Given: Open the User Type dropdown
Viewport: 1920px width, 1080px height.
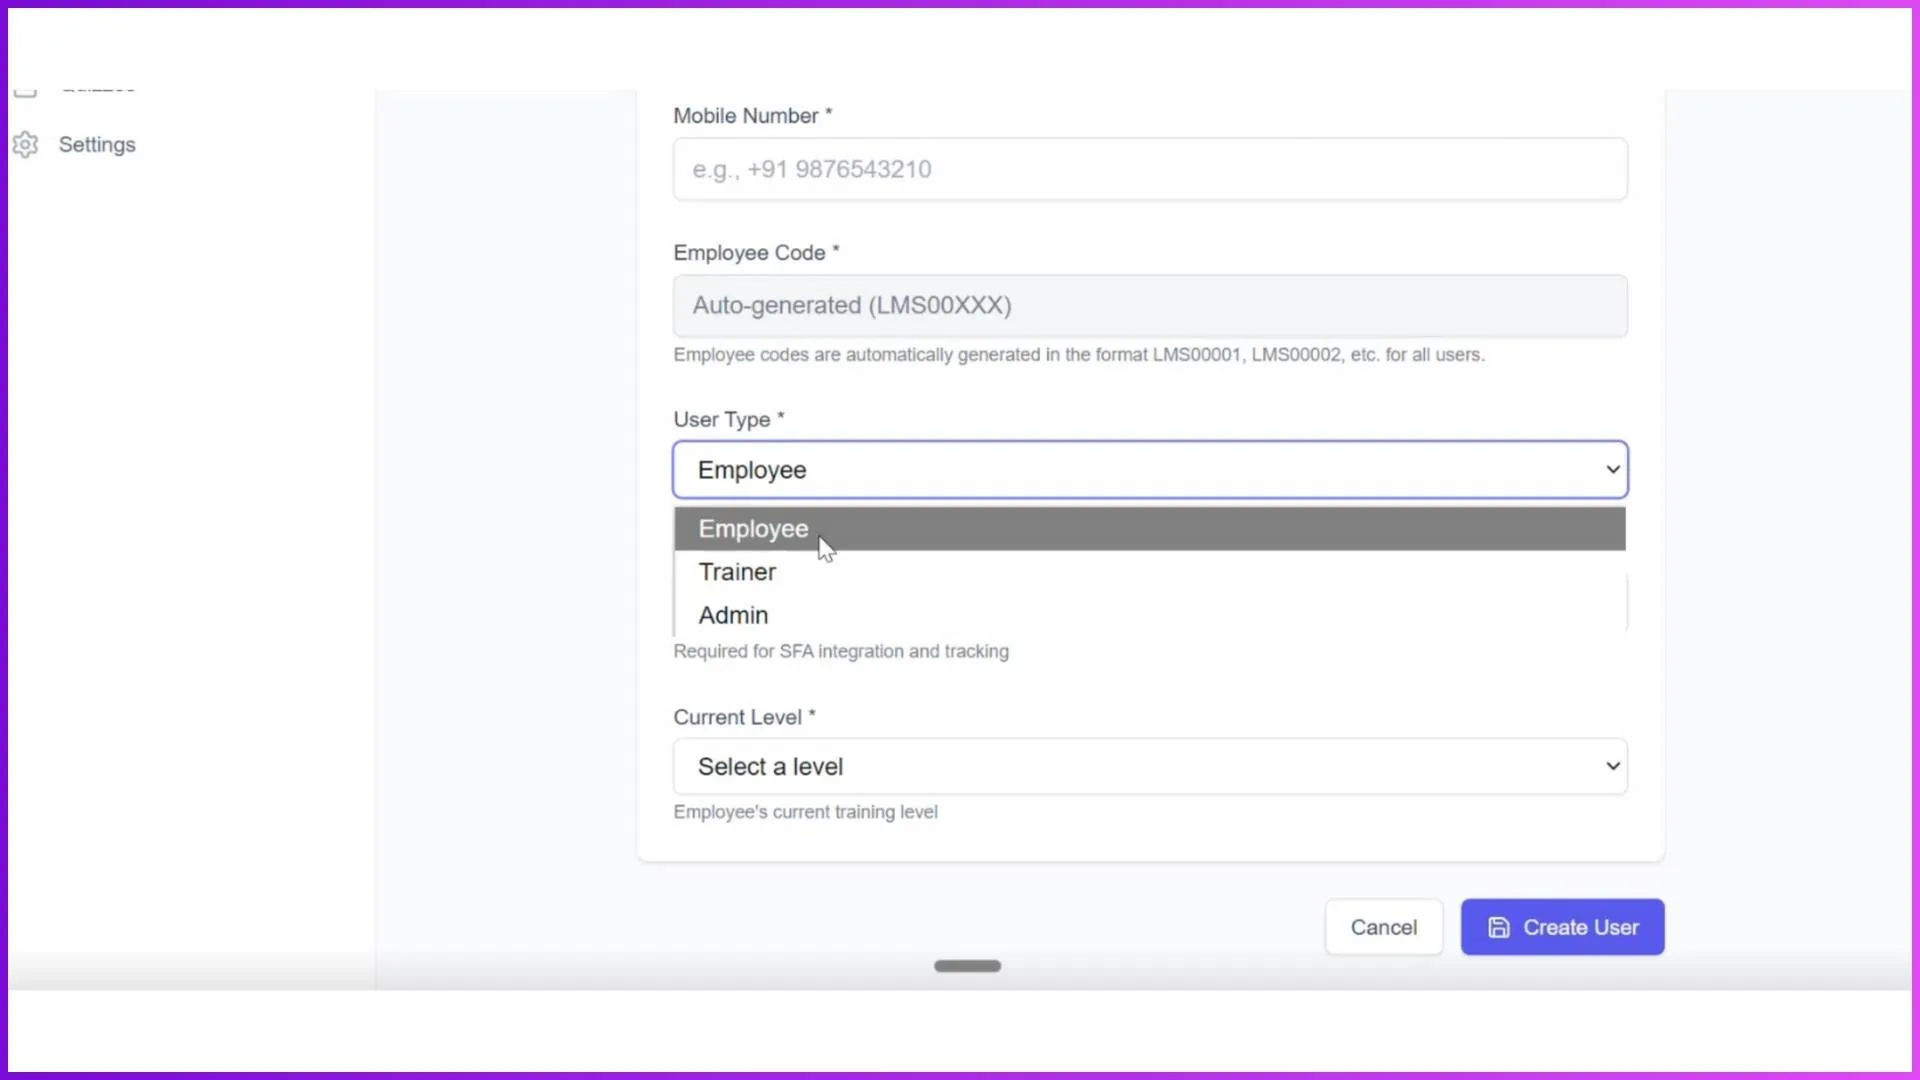Looking at the screenshot, I should [x=1148, y=469].
